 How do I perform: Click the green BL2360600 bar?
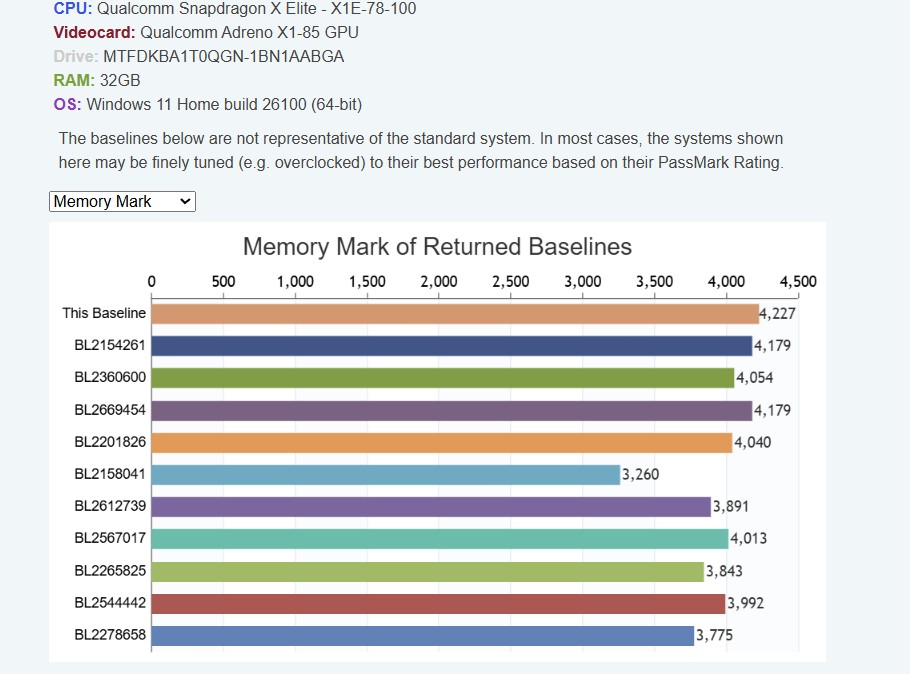(442, 378)
